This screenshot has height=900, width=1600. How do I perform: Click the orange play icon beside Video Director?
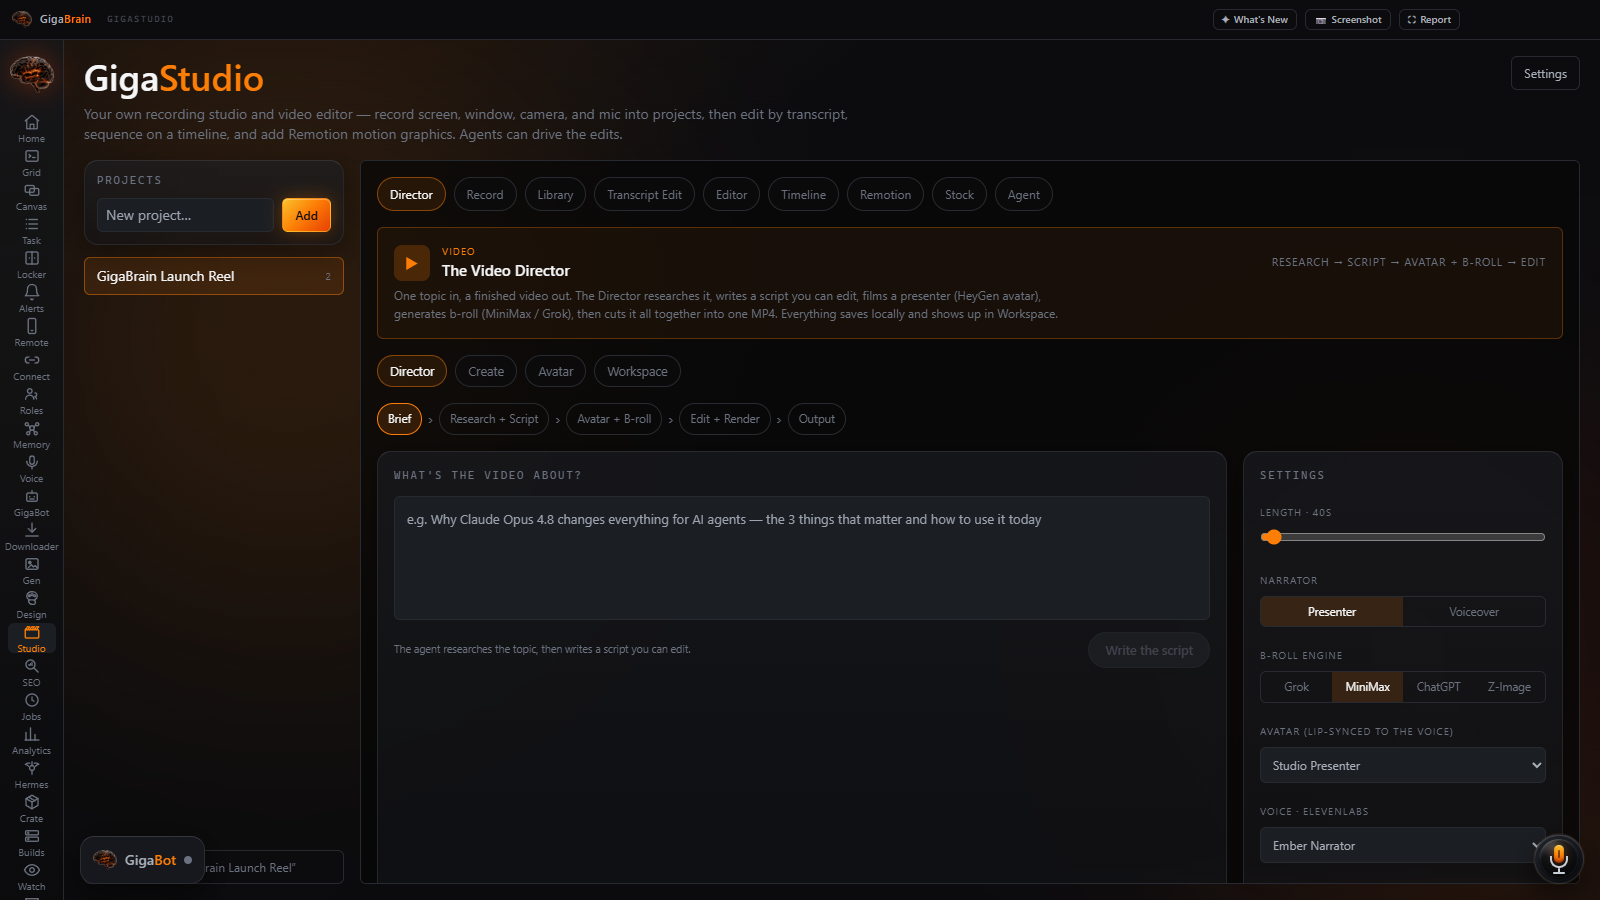411,264
